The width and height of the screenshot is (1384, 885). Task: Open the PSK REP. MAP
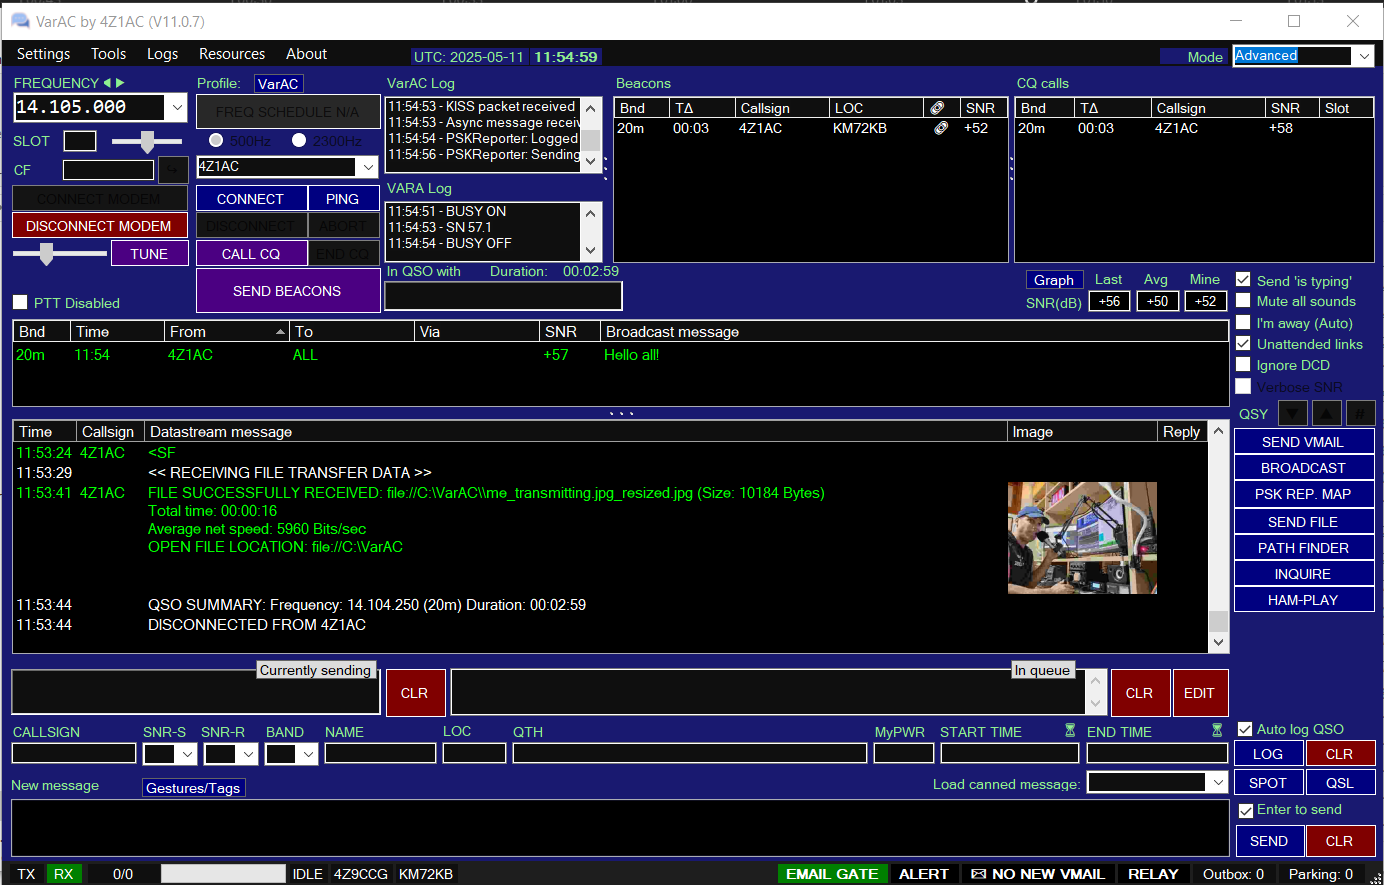click(1303, 494)
